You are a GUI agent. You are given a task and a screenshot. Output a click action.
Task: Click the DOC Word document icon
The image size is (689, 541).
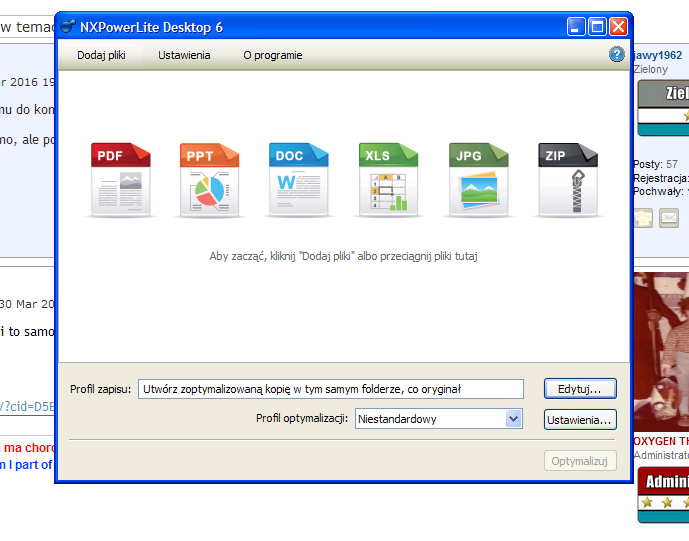coord(298,179)
